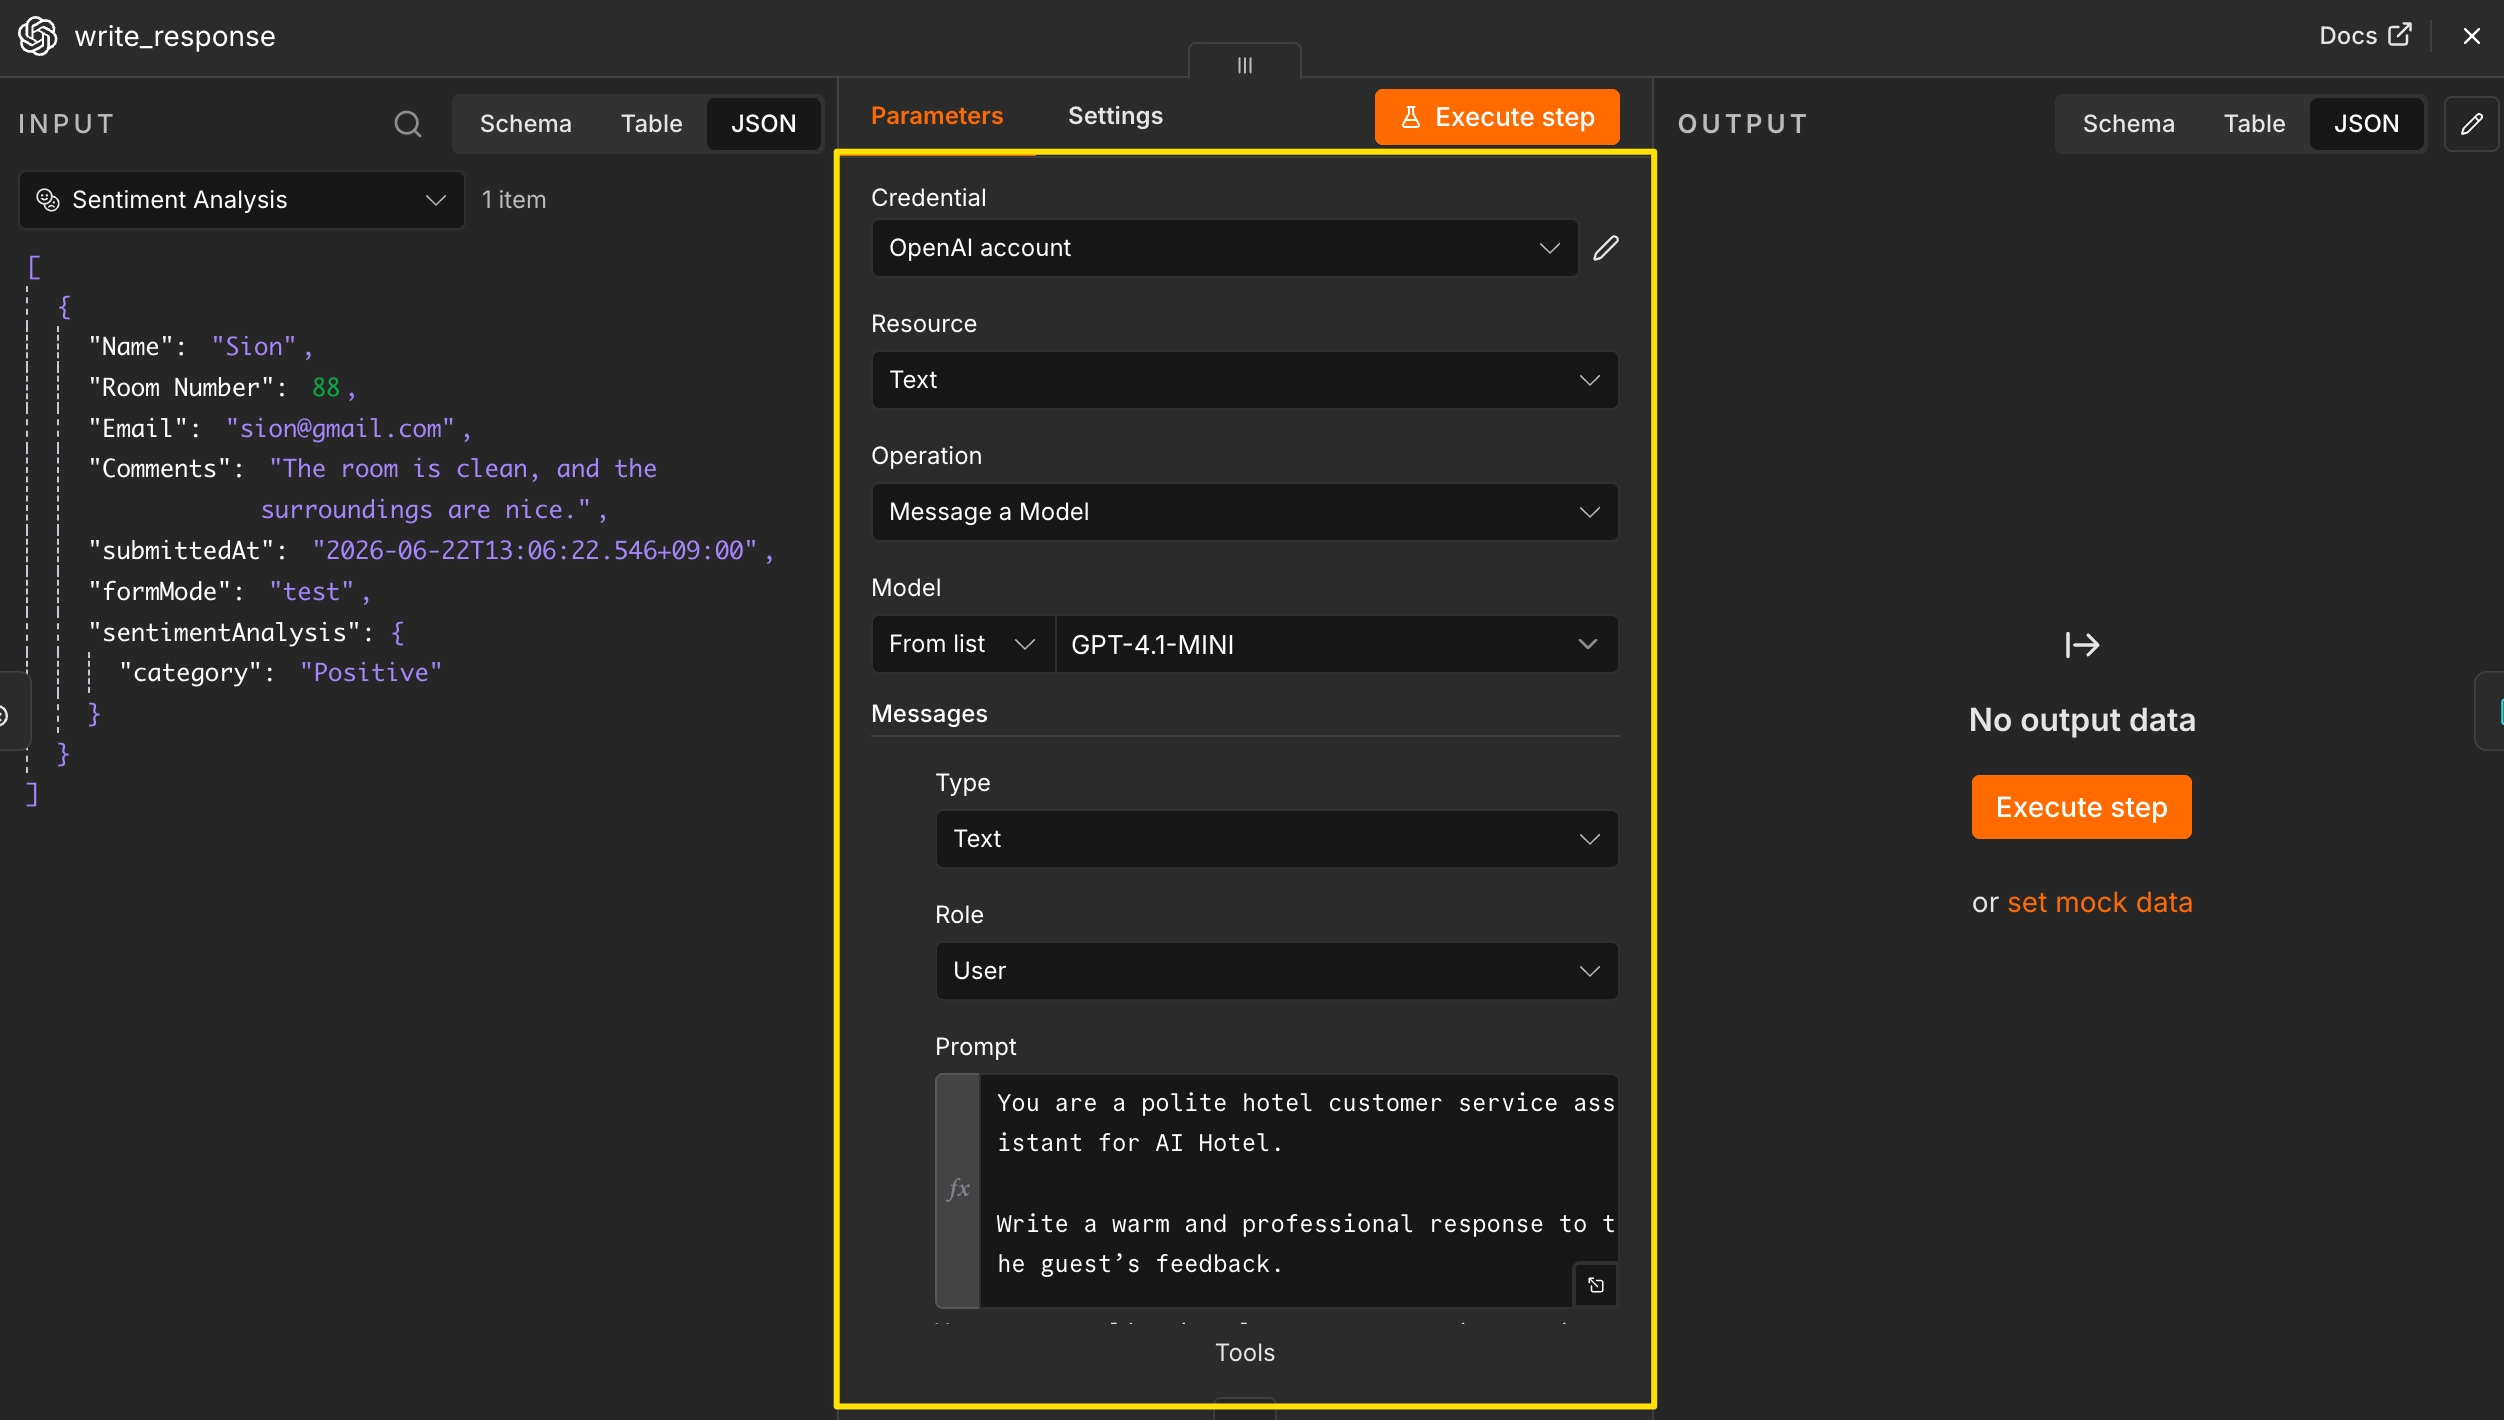This screenshot has height=1420, width=2504.
Task: Open the Resource dropdown showing Text
Action: point(1245,380)
